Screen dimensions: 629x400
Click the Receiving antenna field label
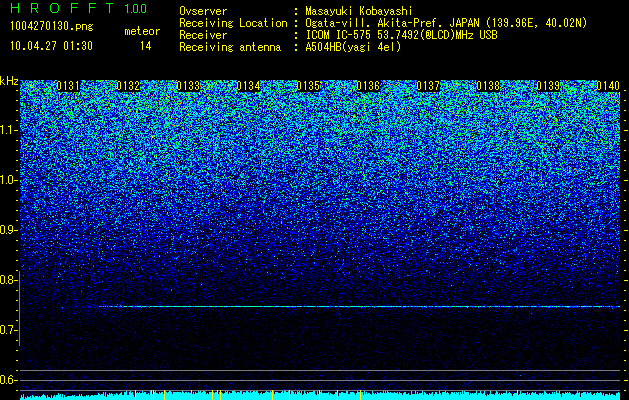230,47
